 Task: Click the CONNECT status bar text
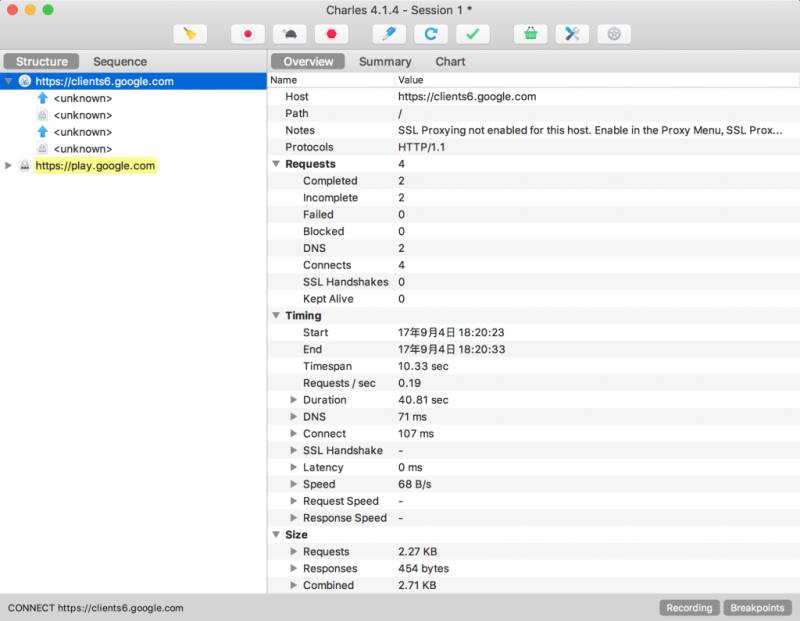tap(95, 608)
